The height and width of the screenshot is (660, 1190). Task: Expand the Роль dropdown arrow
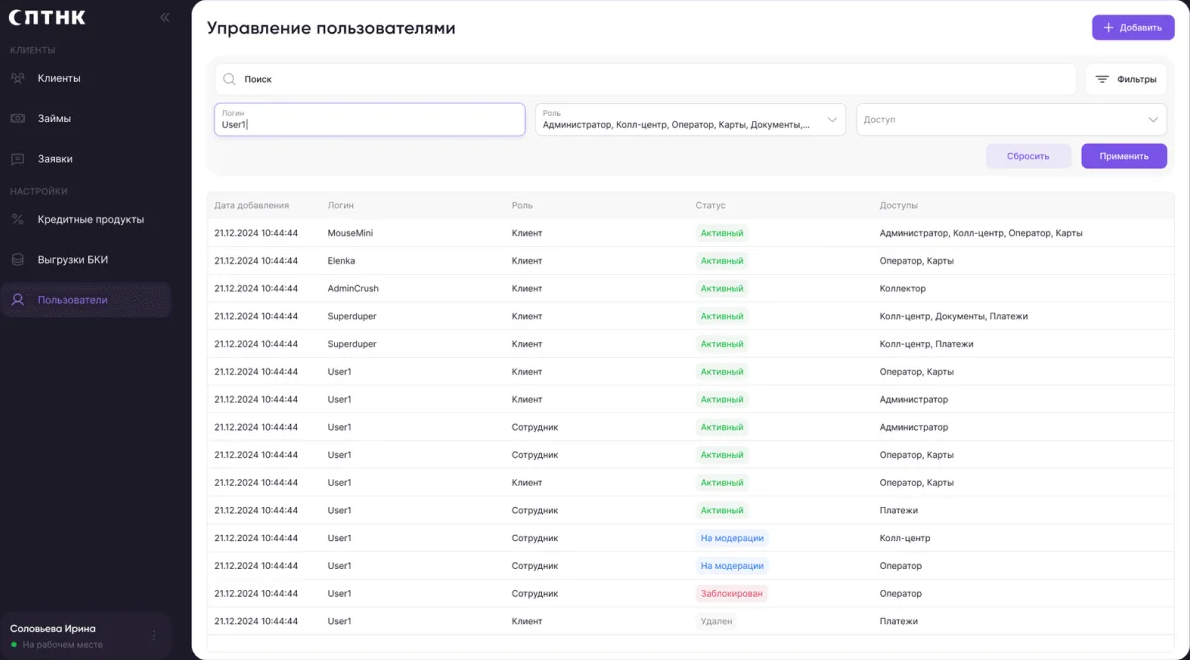coord(832,120)
